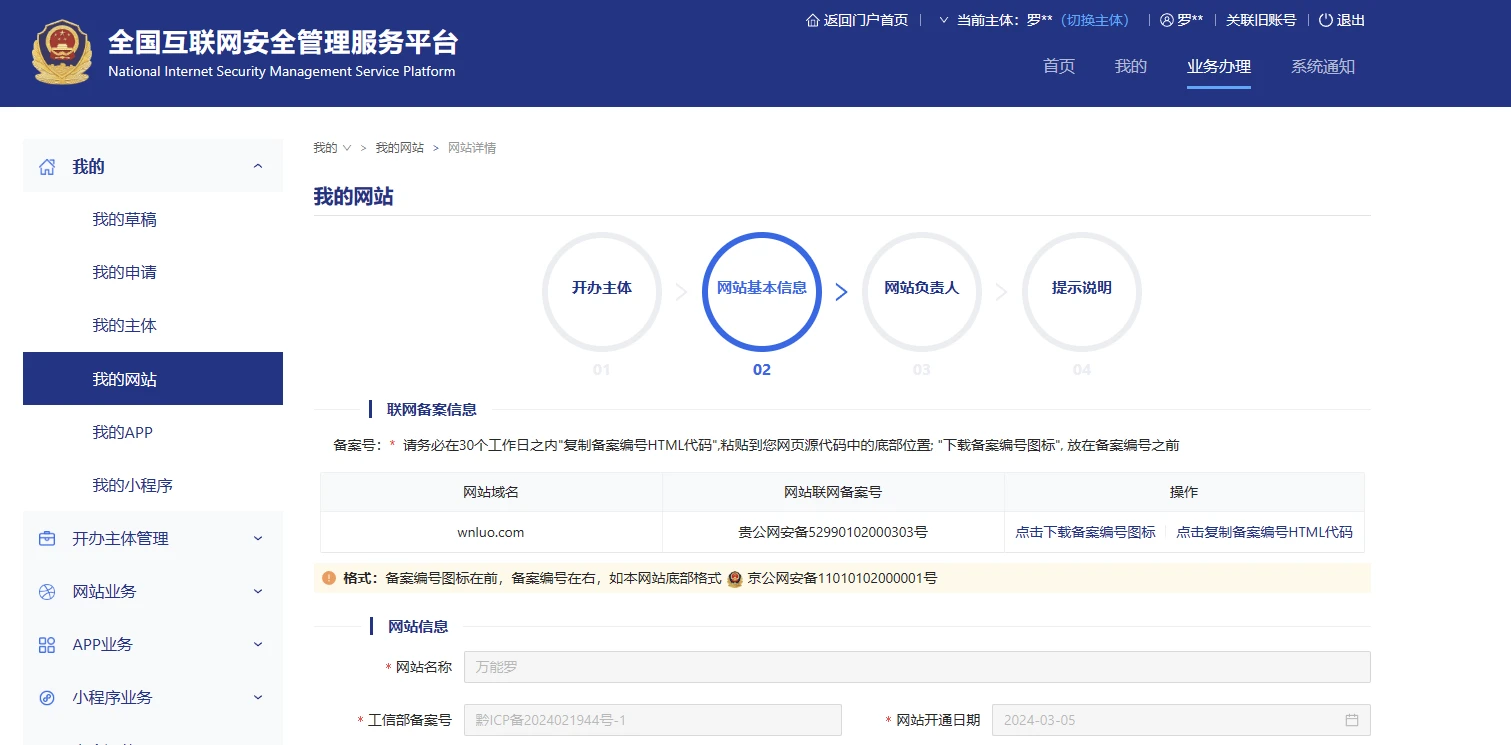Click 点击复制备案编号HTML代码 link
Viewport: 1511px width, 745px height.
click(x=1264, y=532)
